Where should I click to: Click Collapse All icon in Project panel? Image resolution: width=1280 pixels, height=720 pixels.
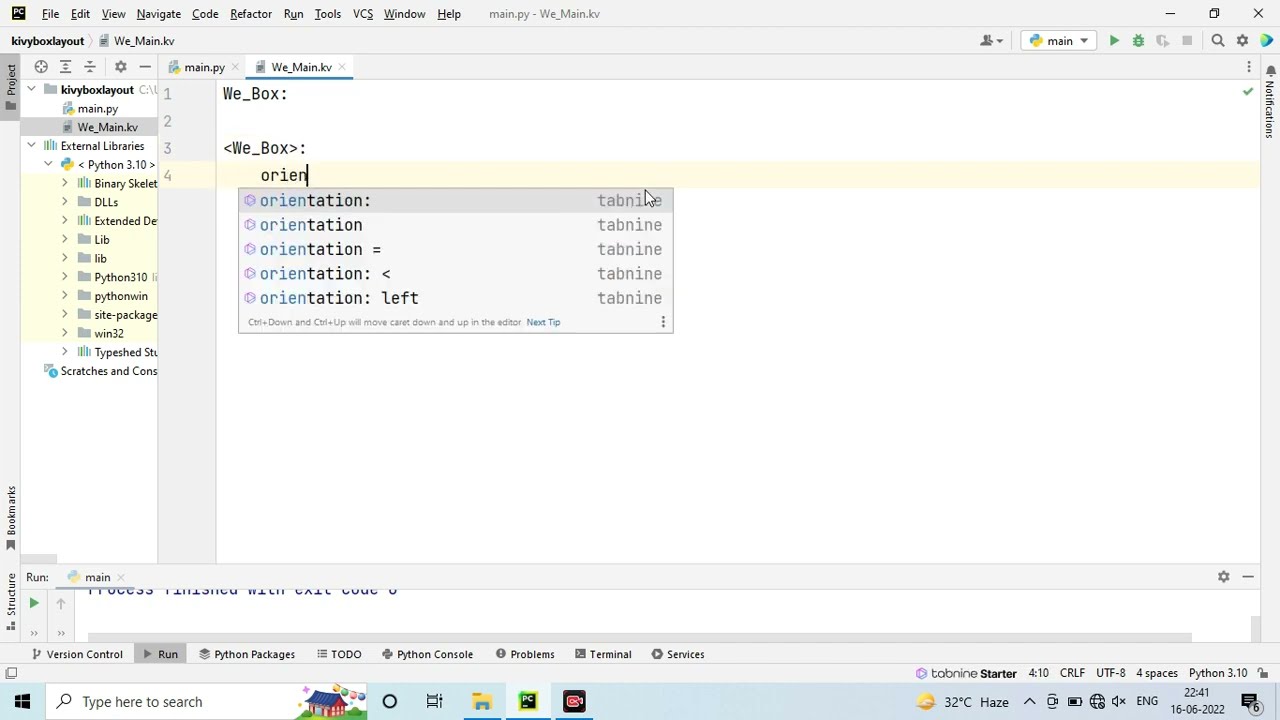[x=89, y=67]
